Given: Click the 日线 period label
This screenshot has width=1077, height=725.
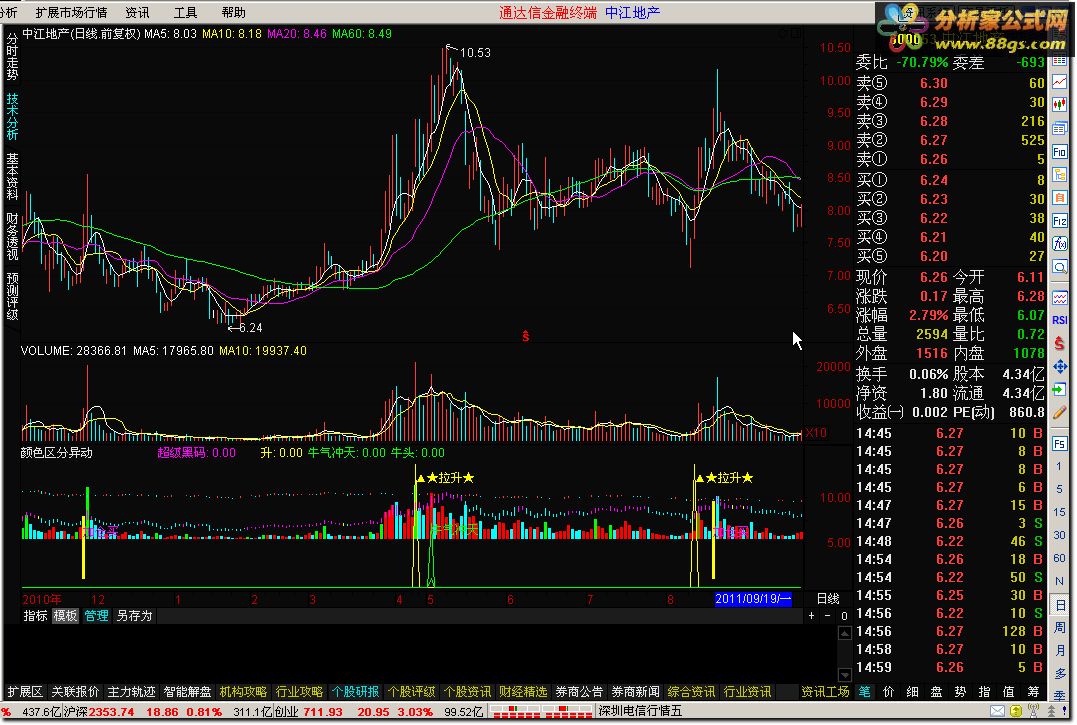Looking at the screenshot, I should 828,599.
